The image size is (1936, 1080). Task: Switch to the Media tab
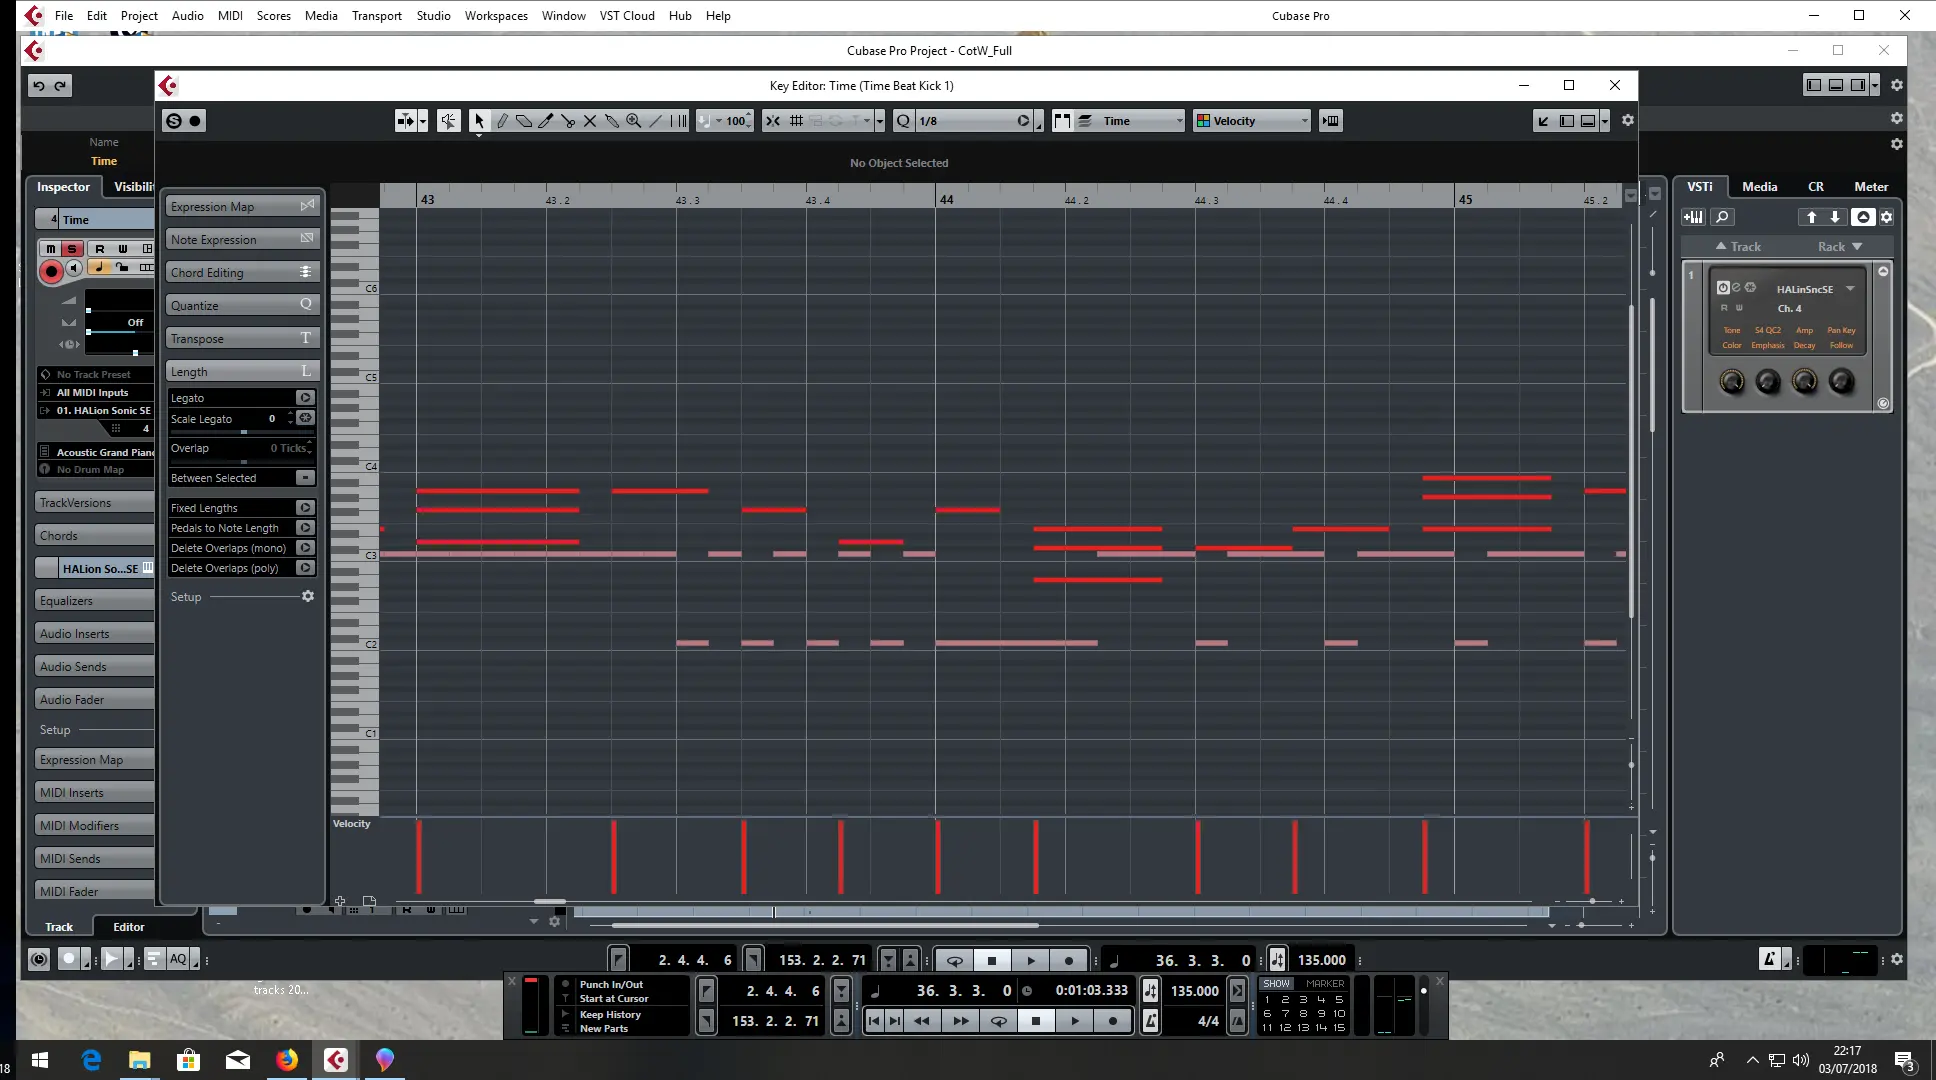tap(1759, 186)
